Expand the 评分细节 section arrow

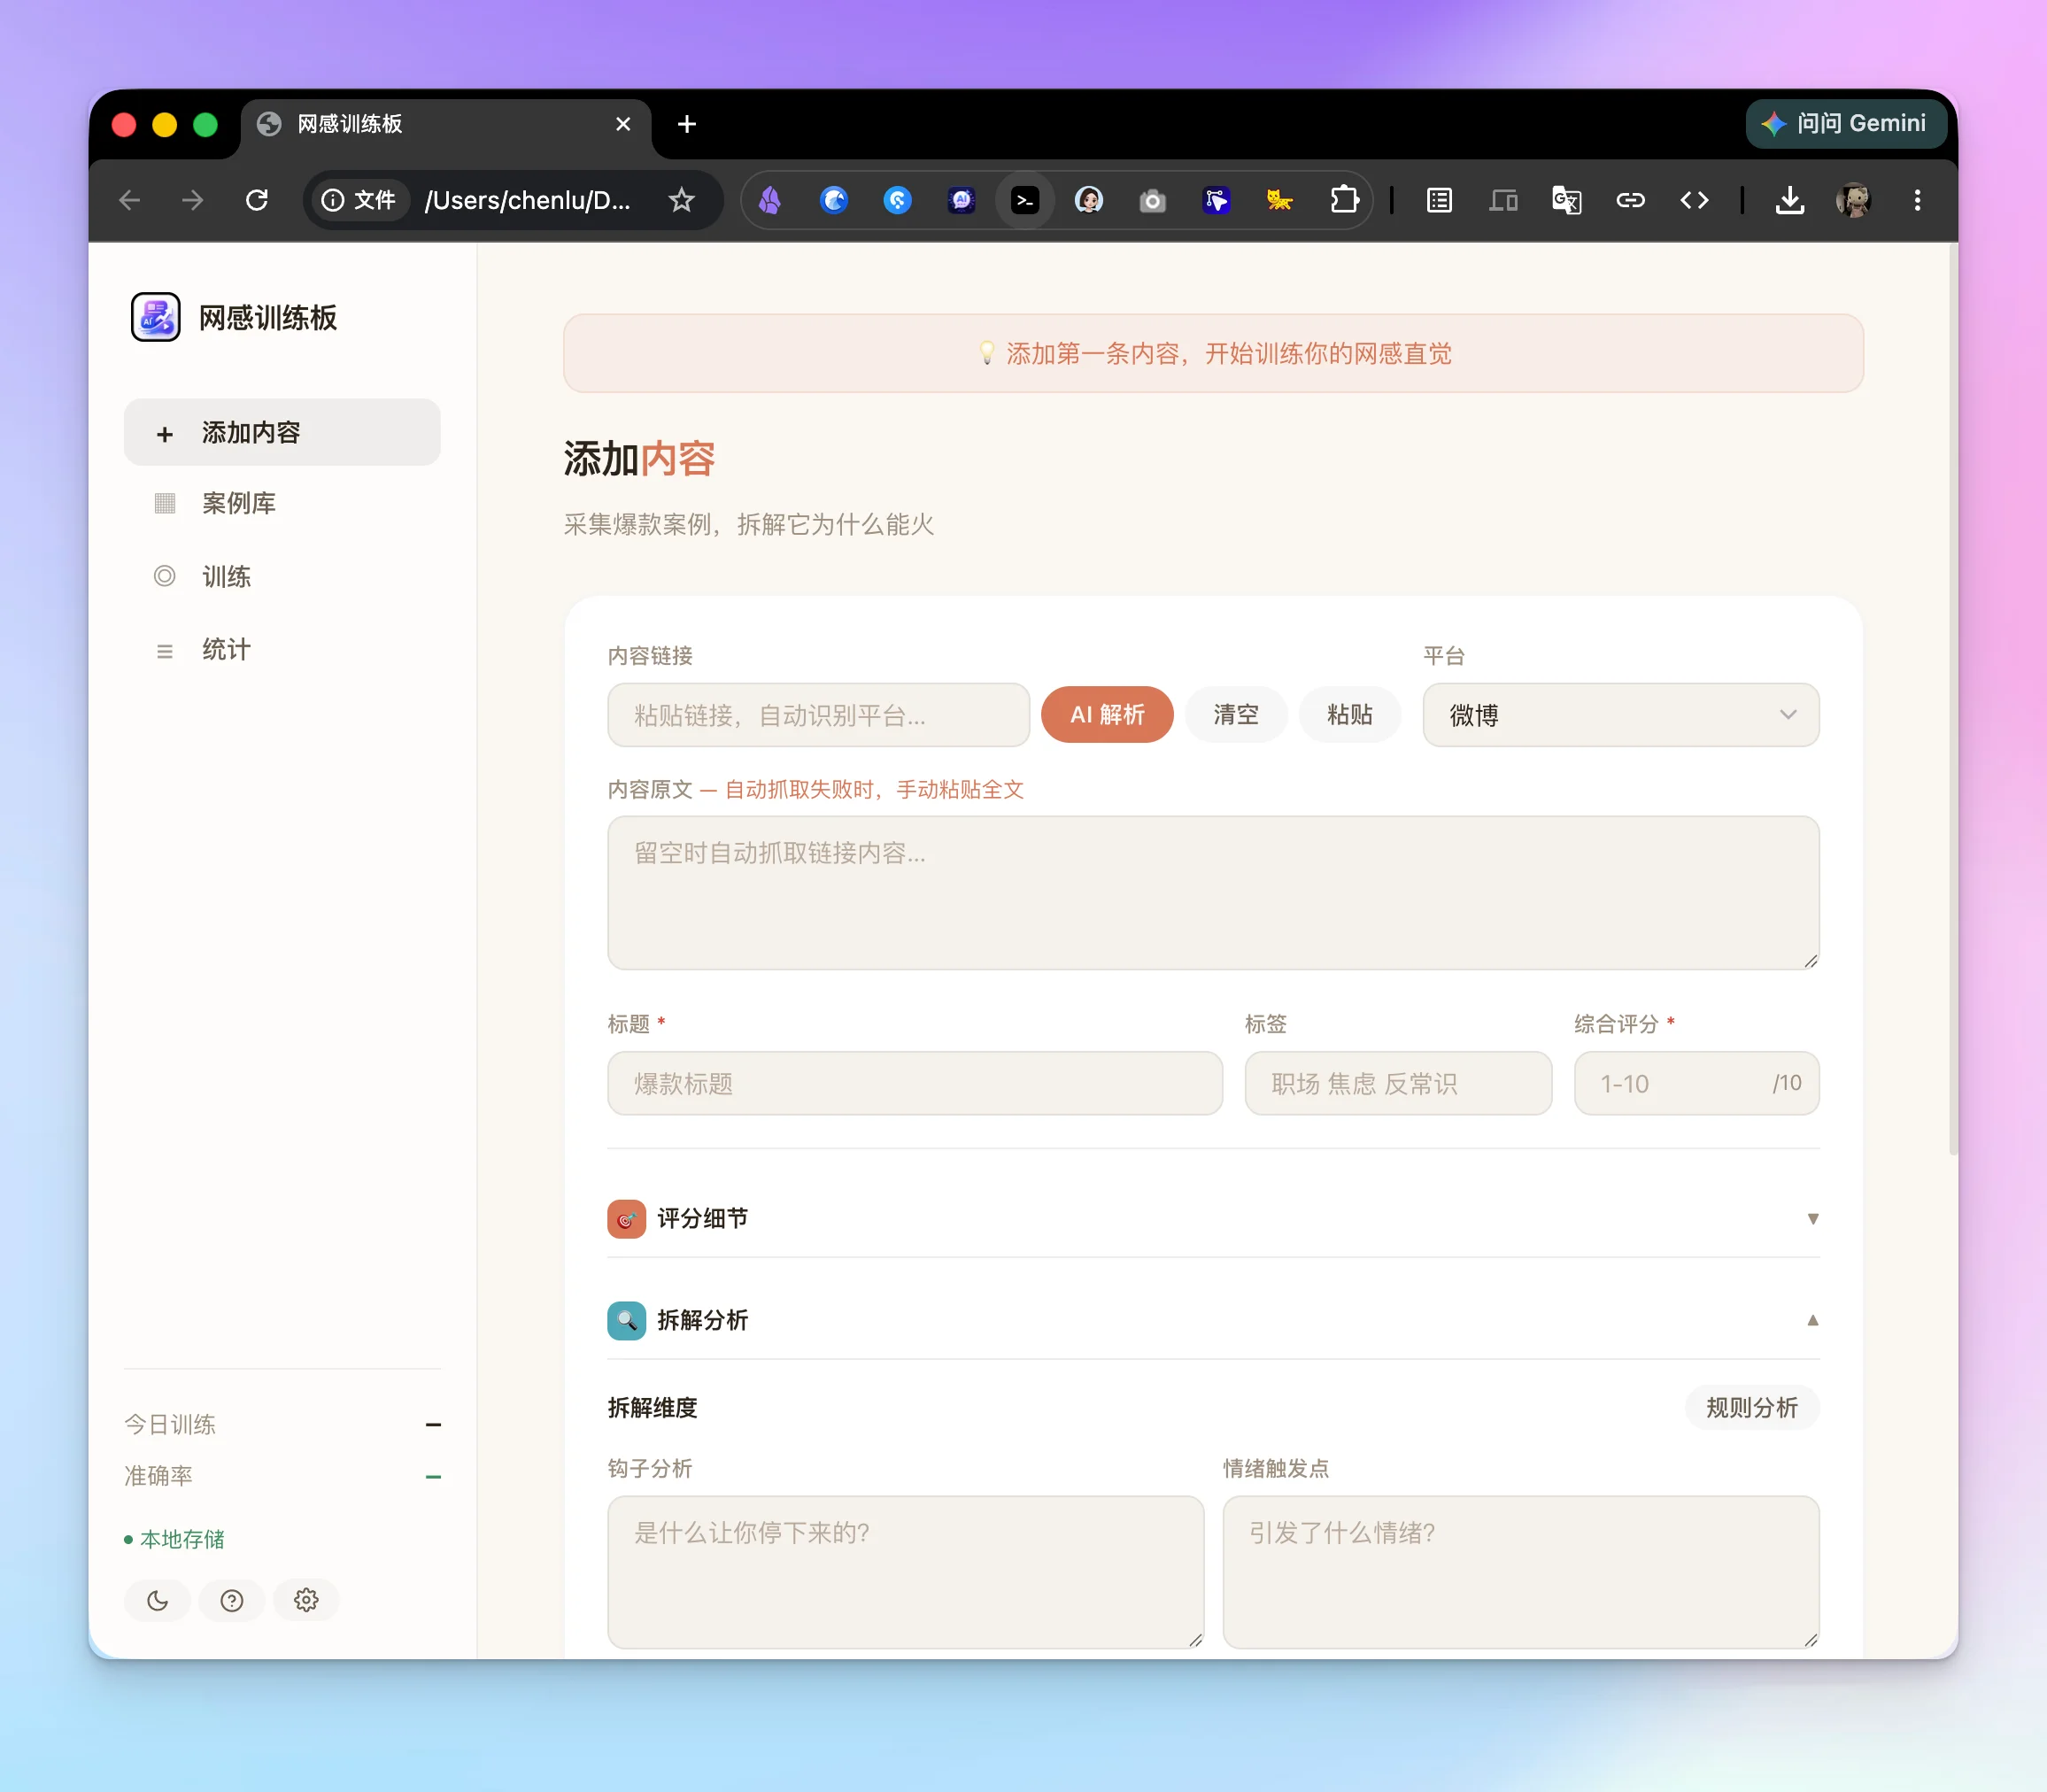click(x=1812, y=1219)
